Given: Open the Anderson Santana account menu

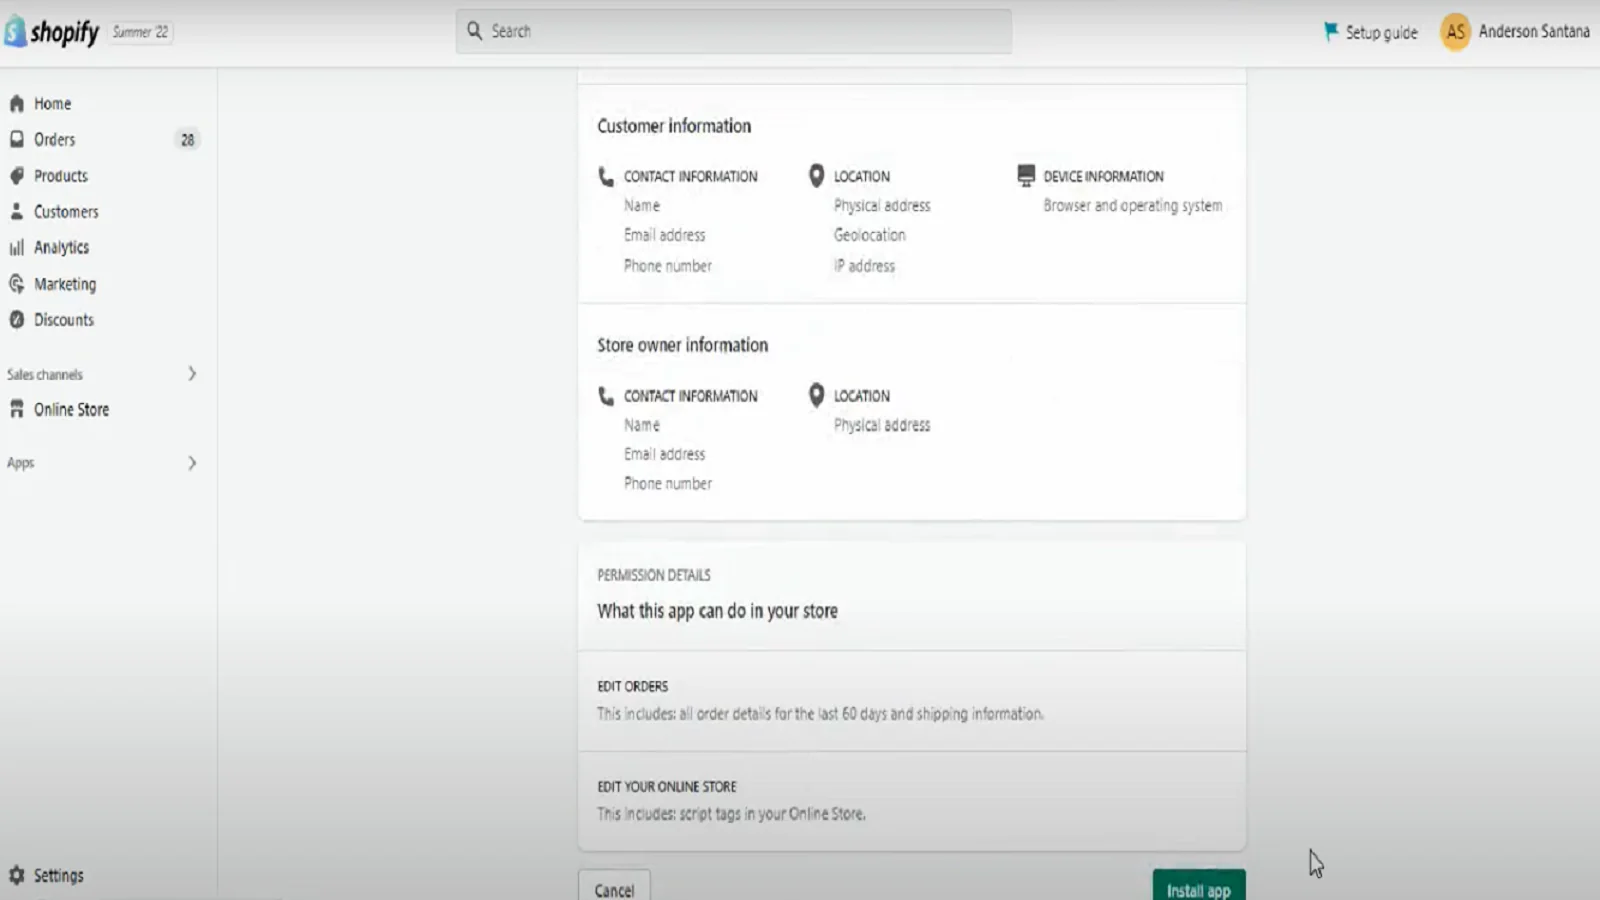Looking at the screenshot, I should click(1514, 32).
